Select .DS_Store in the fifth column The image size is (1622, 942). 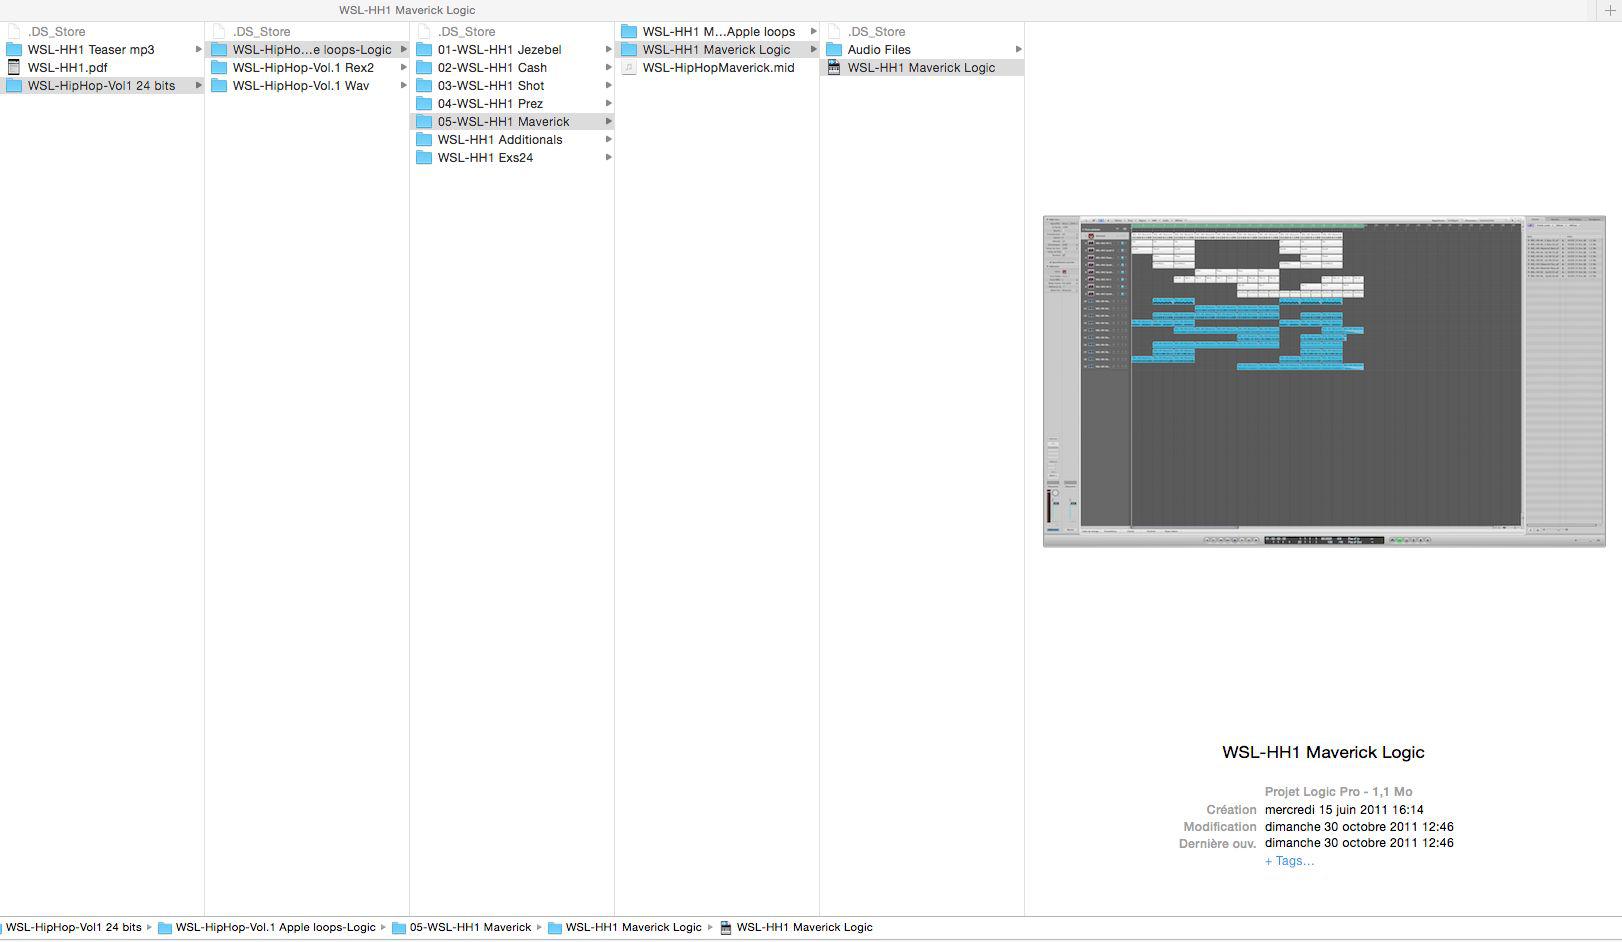[876, 31]
